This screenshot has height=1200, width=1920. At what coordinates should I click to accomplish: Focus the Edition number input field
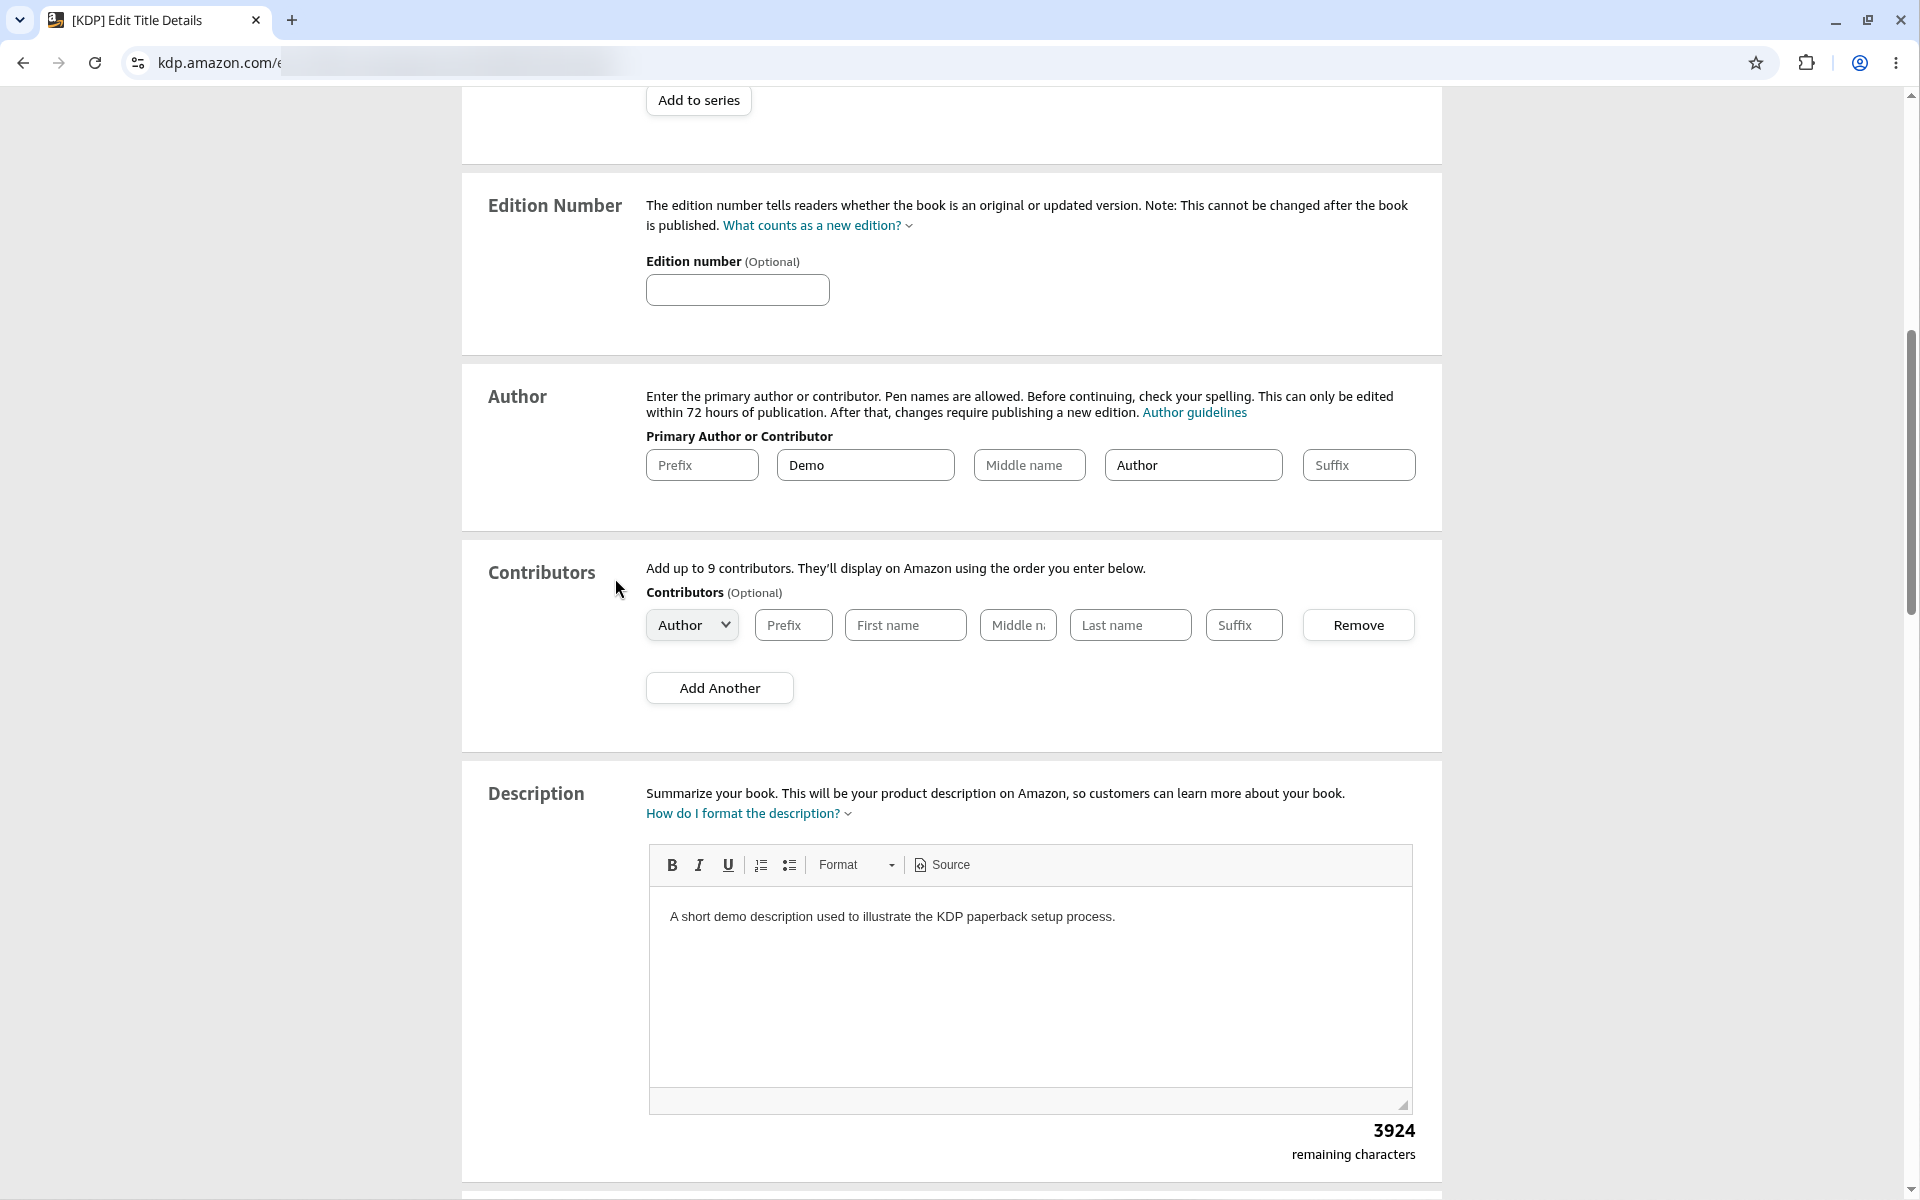coord(738,290)
